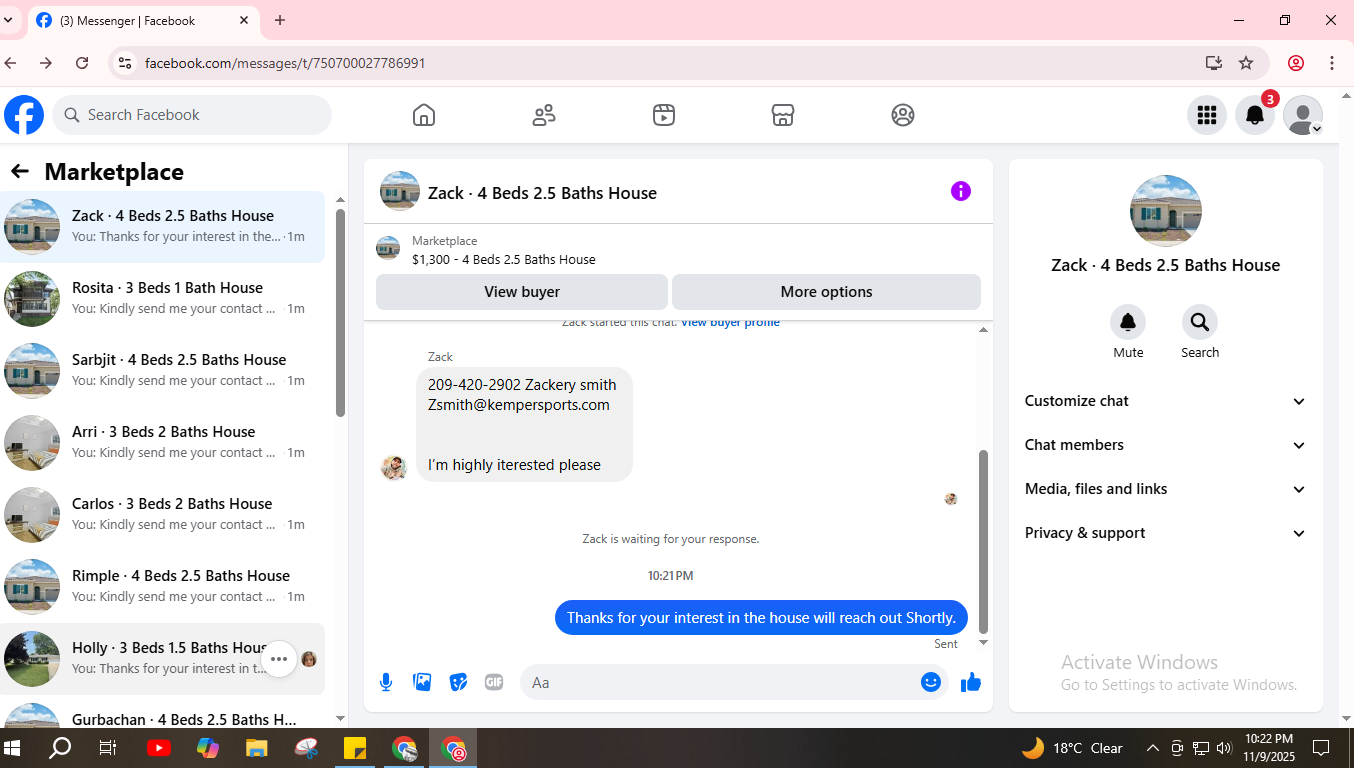Image resolution: width=1354 pixels, height=768 pixels.
Task: Open the Marketplace storefront icon
Action: (783, 115)
